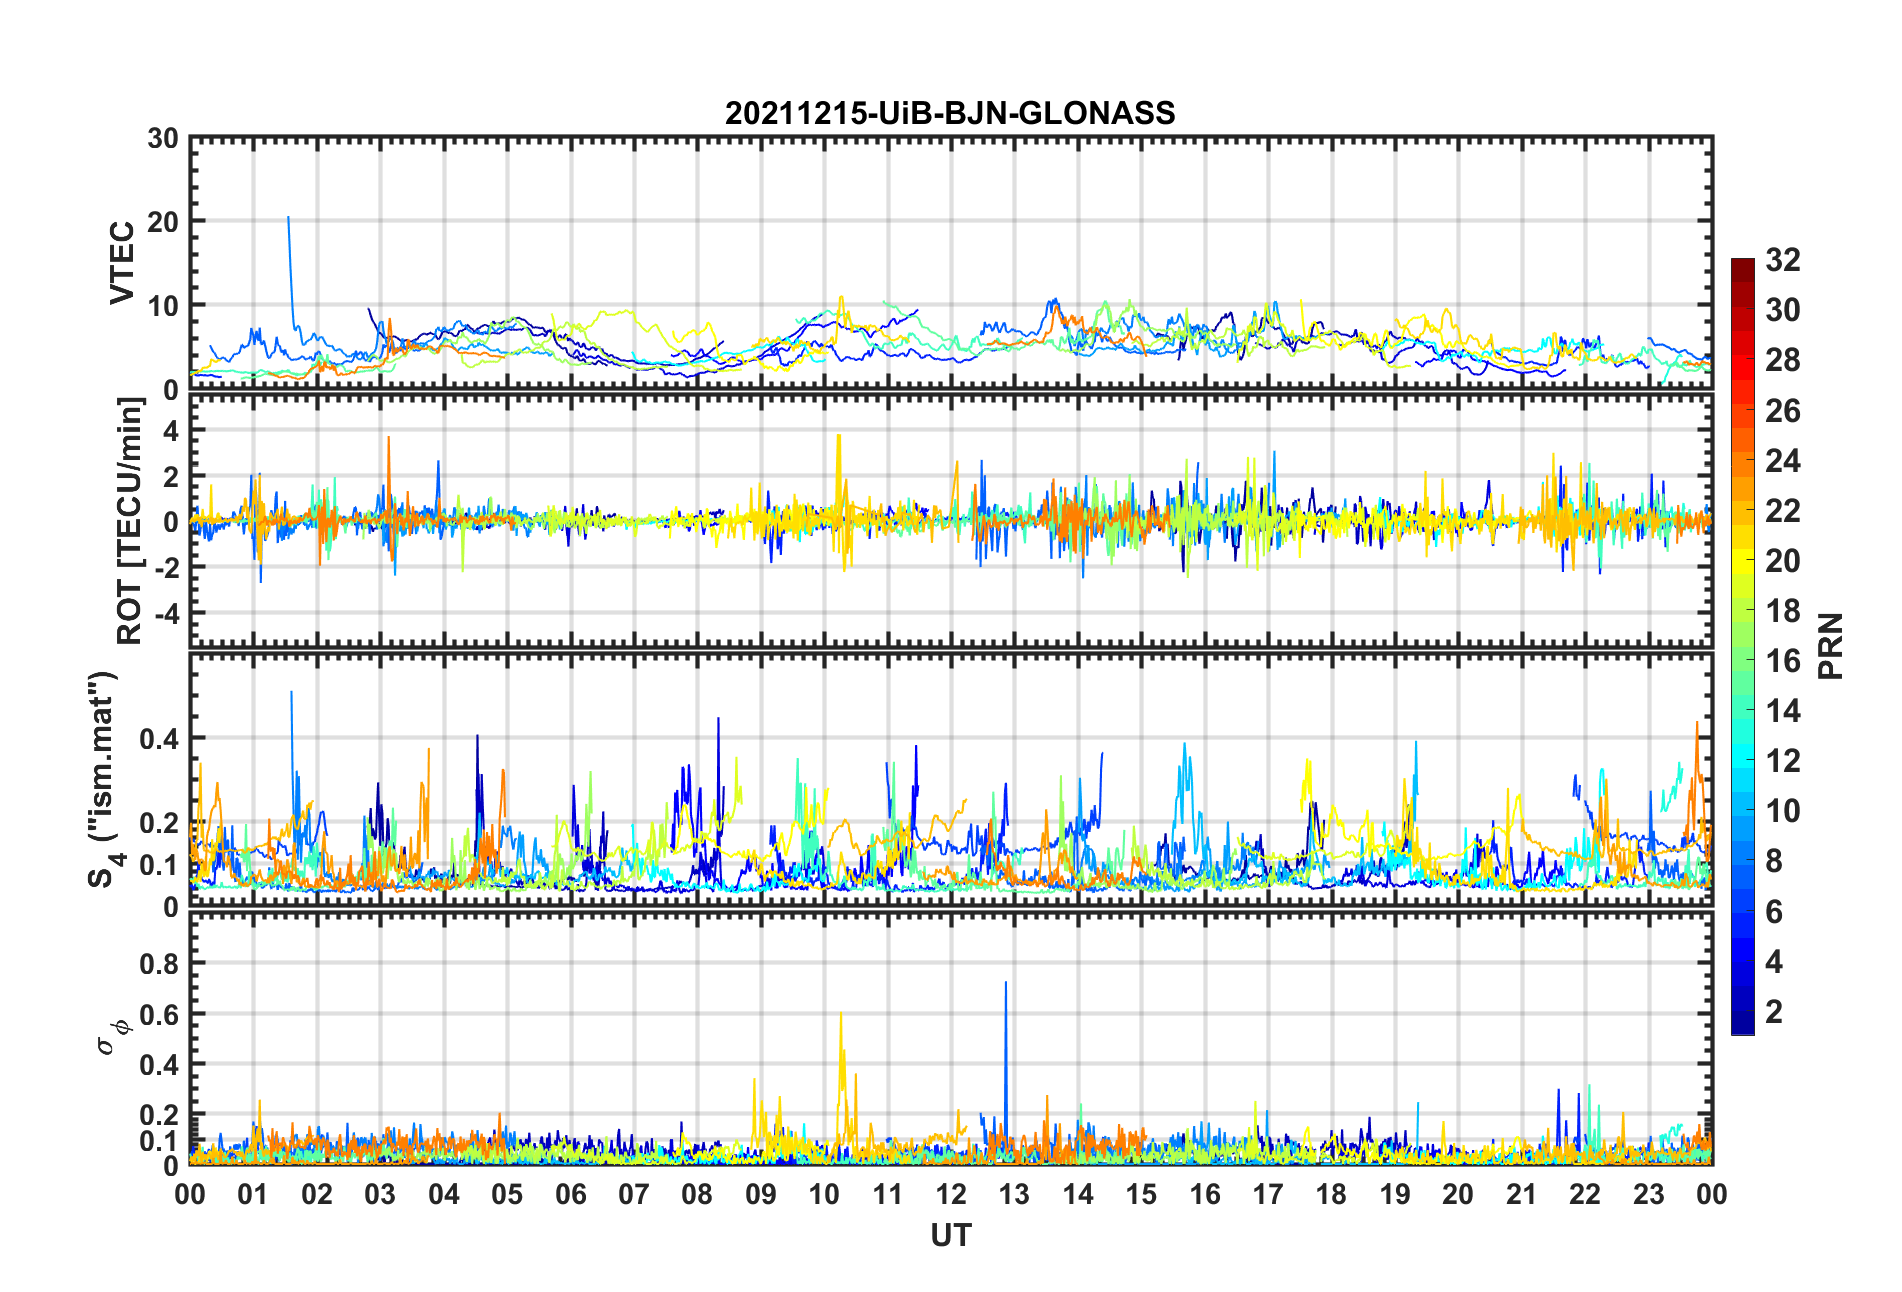Click the plot title 20211215-UiB-BJN-GLONASS
The image size is (1902, 1292).
click(950, 113)
